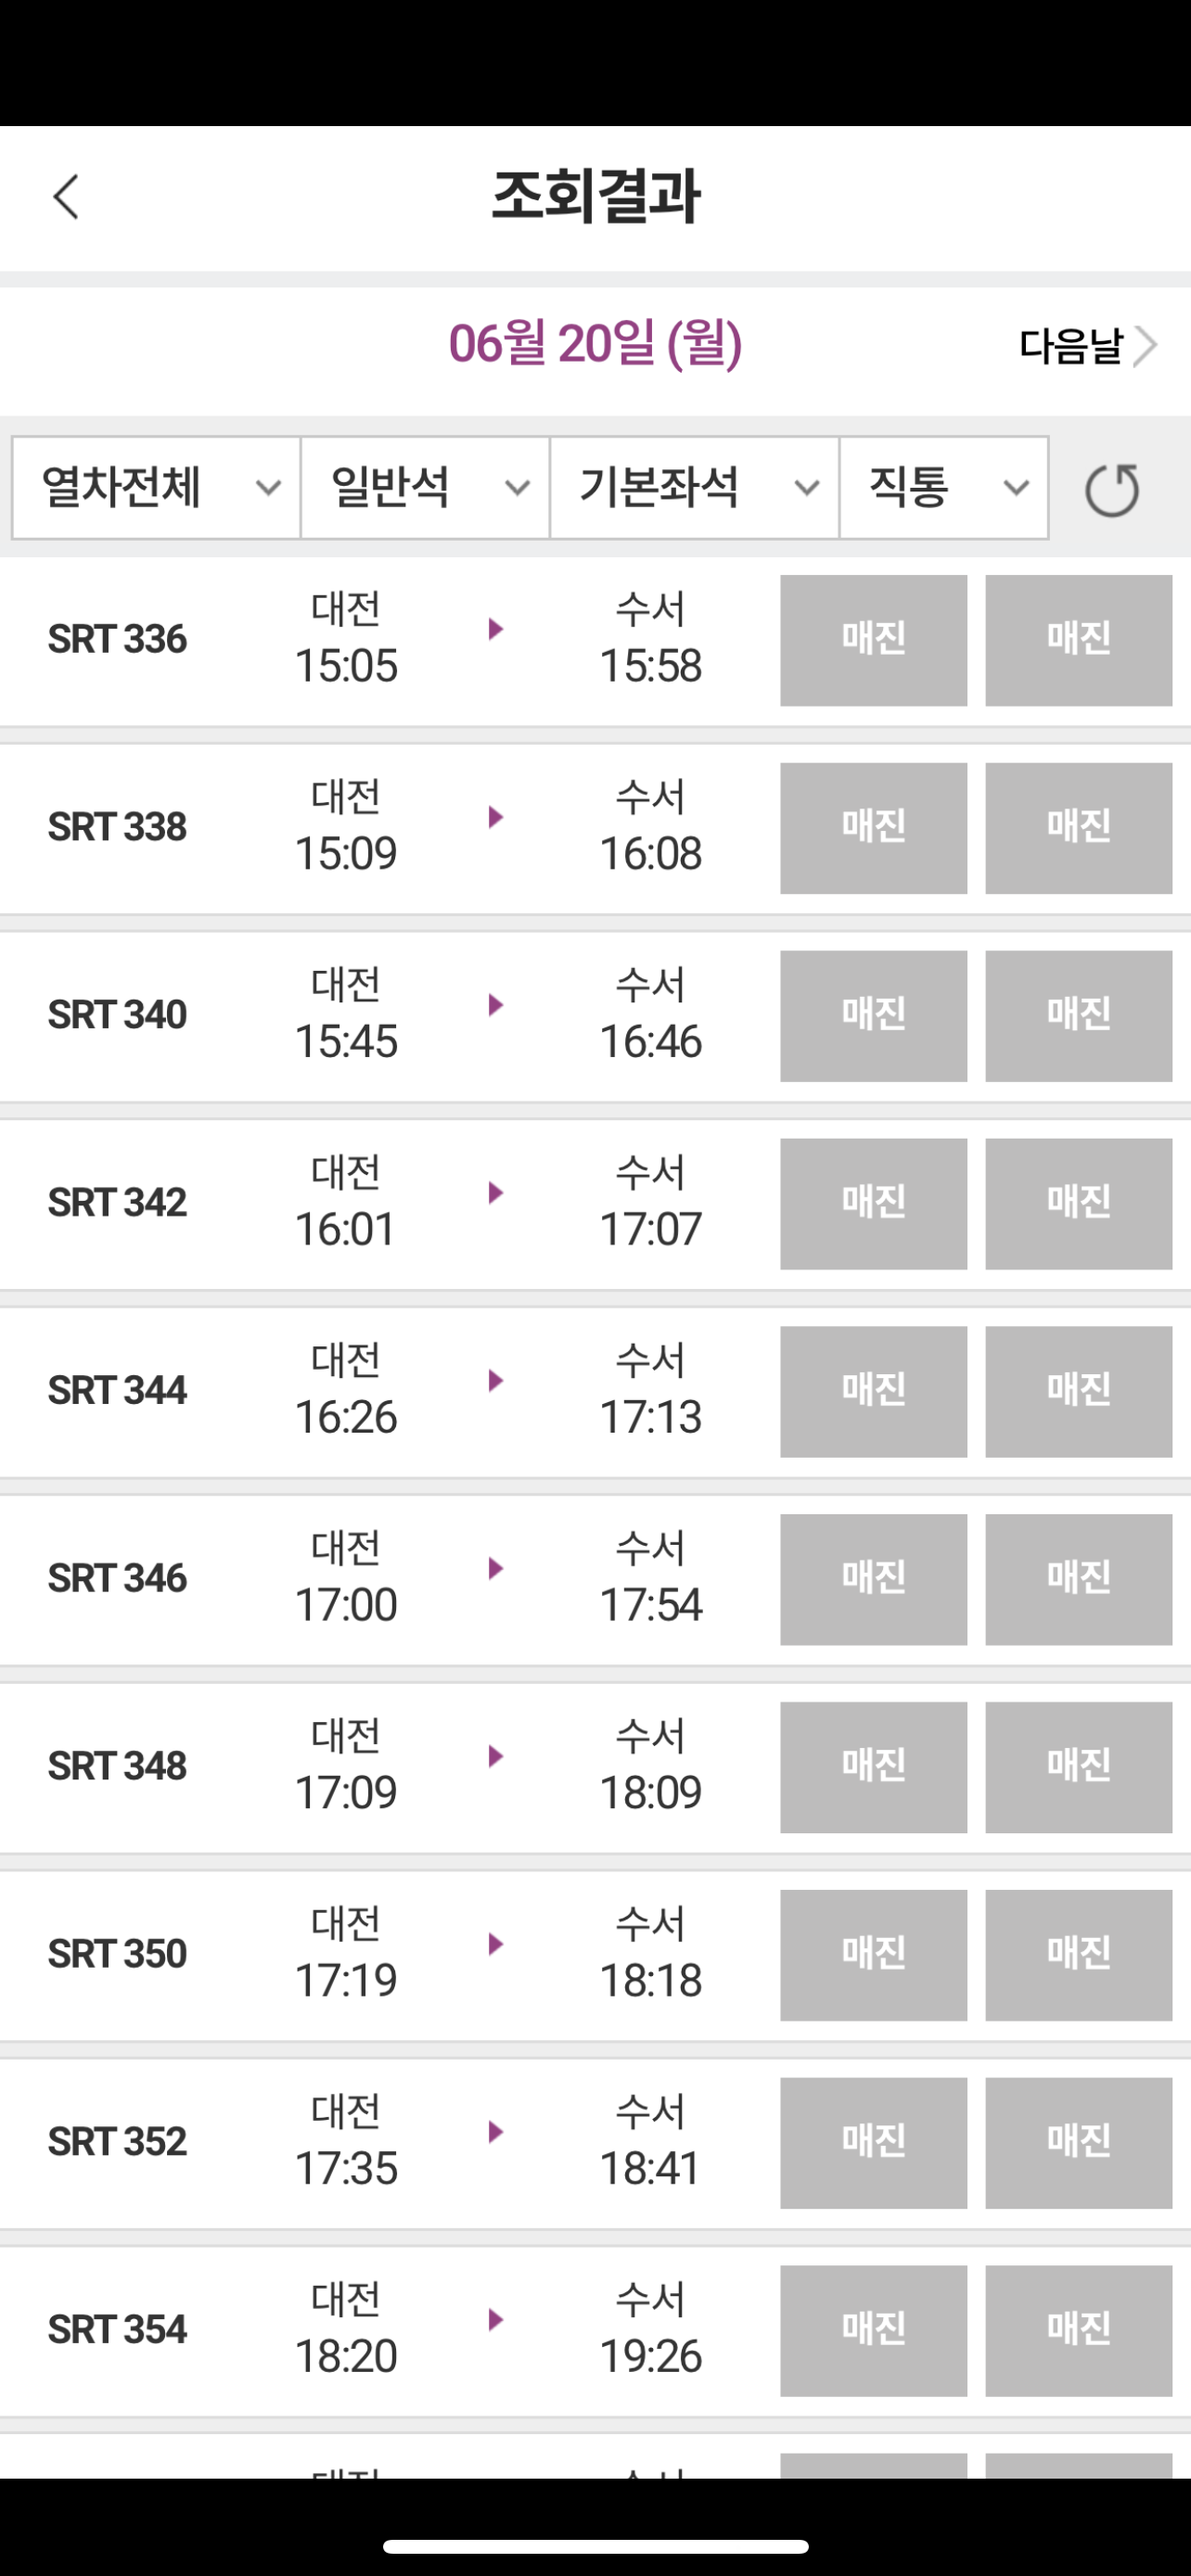Tap the refresh icon beside filters
The width and height of the screenshot is (1191, 2576).
(1112, 490)
